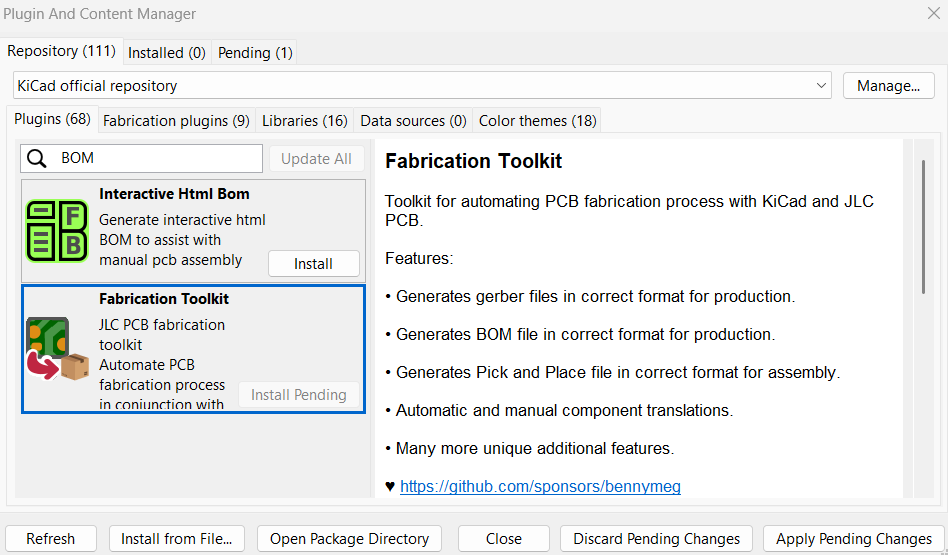Click Open Package Directory button
948x555 pixels.
(x=349, y=539)
